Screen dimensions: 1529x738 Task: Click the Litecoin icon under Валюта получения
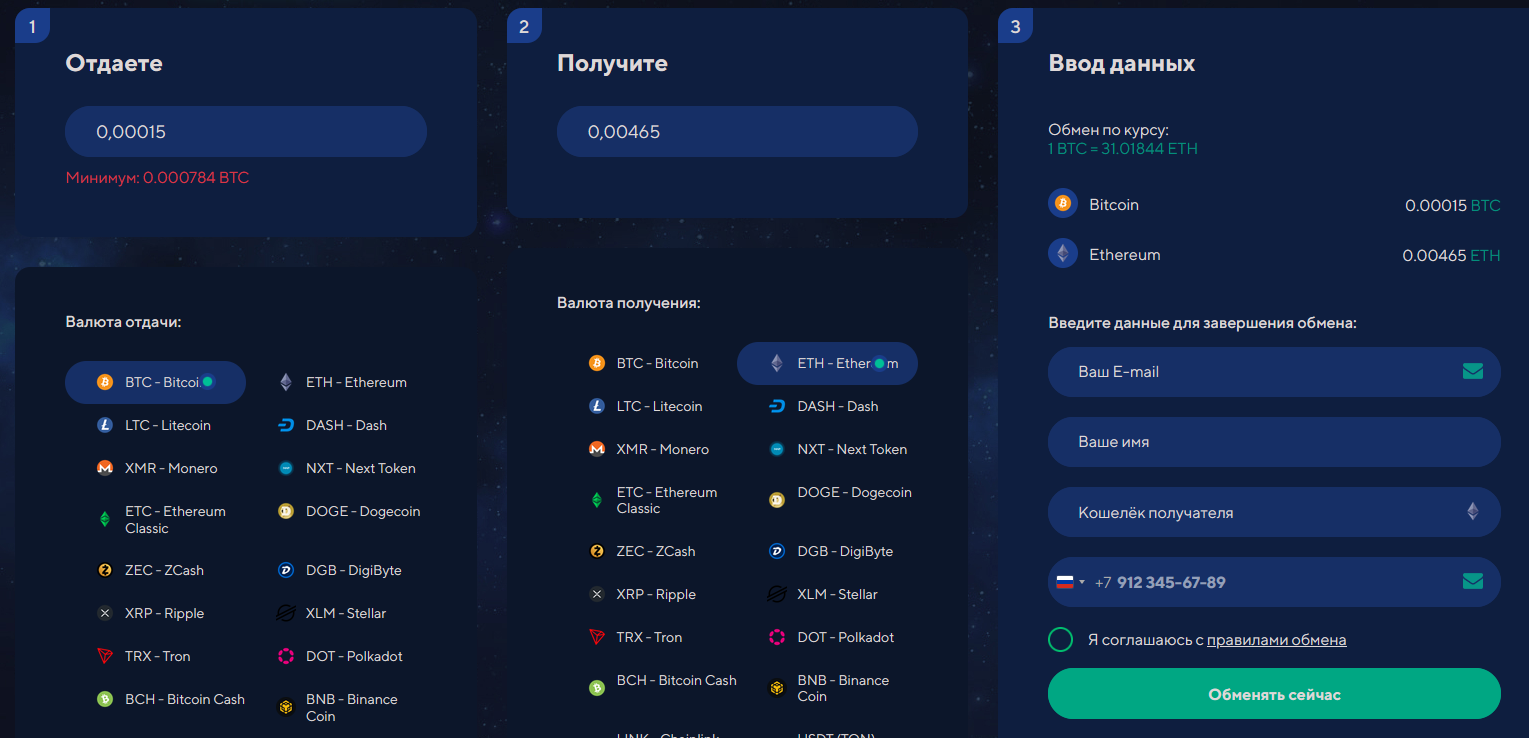click(x=597, y=406)
